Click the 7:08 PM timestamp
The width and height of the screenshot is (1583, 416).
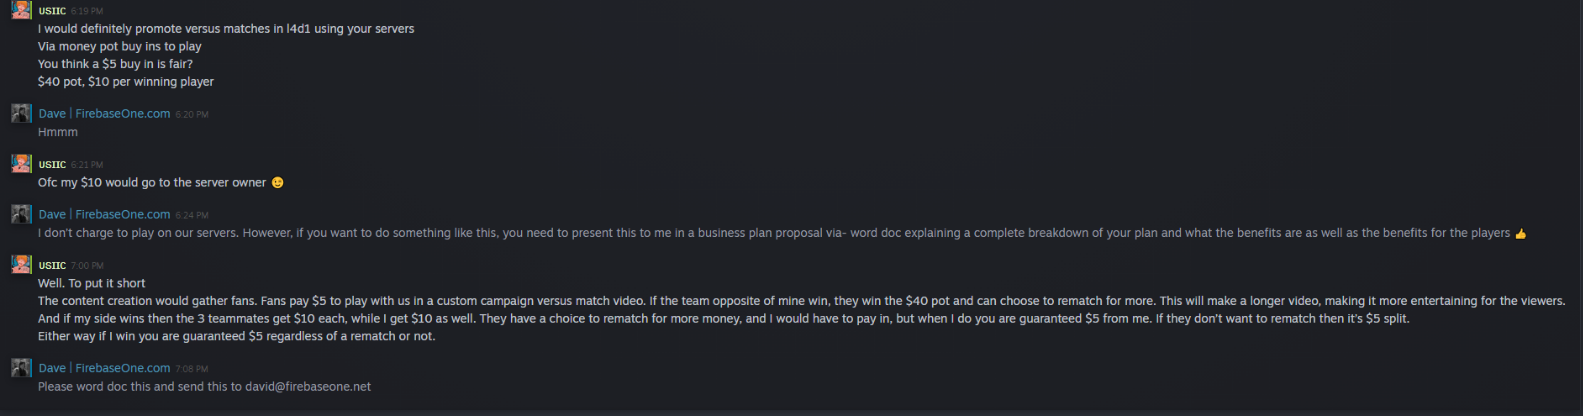pyautogui.click(x=192, y=369)
